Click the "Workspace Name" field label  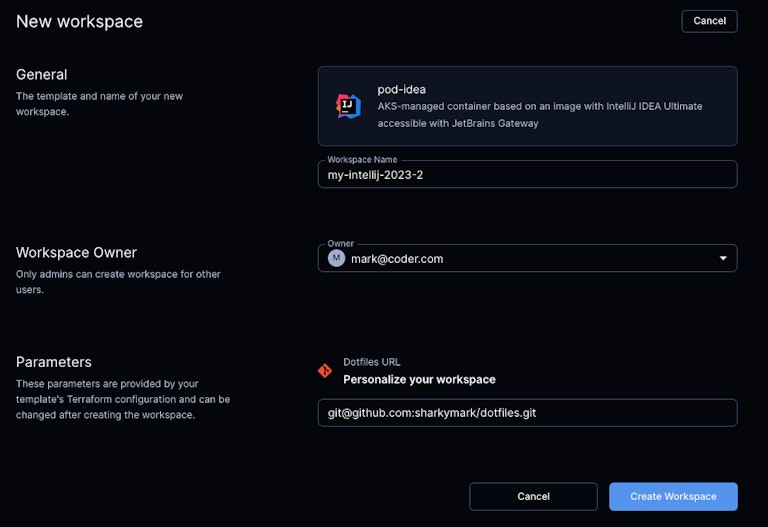pos(362,160)
